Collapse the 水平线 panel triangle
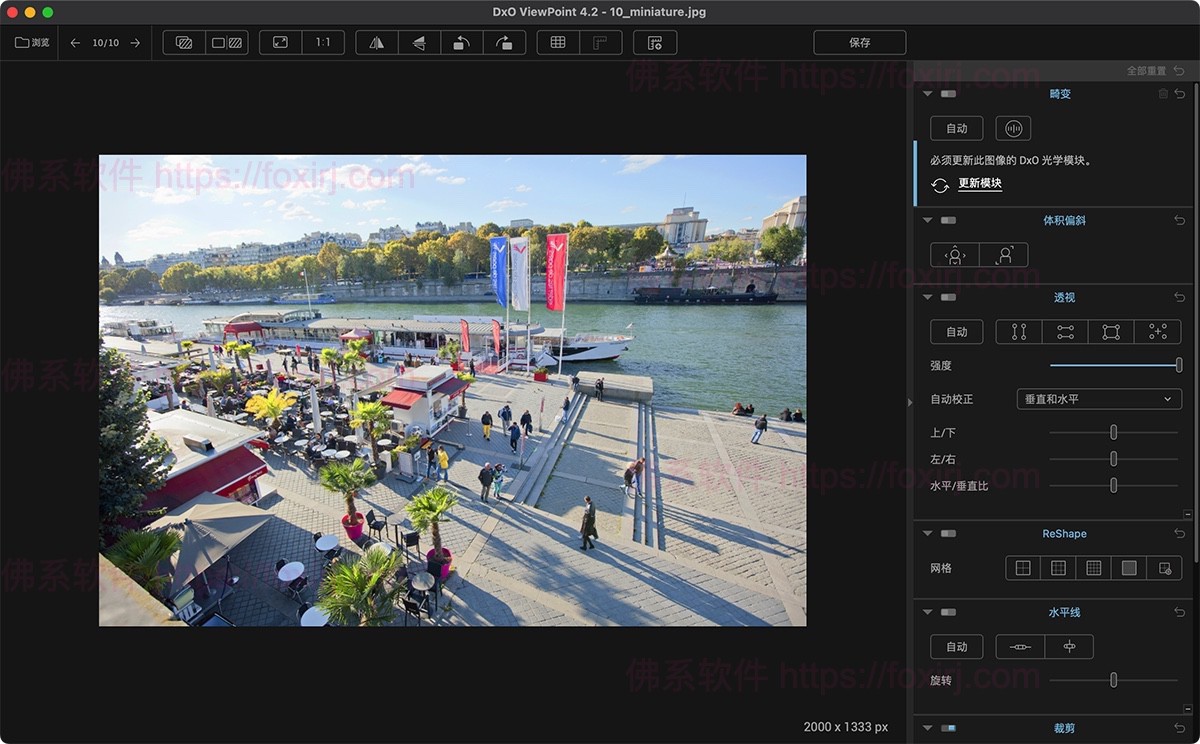 click(927, 613)
